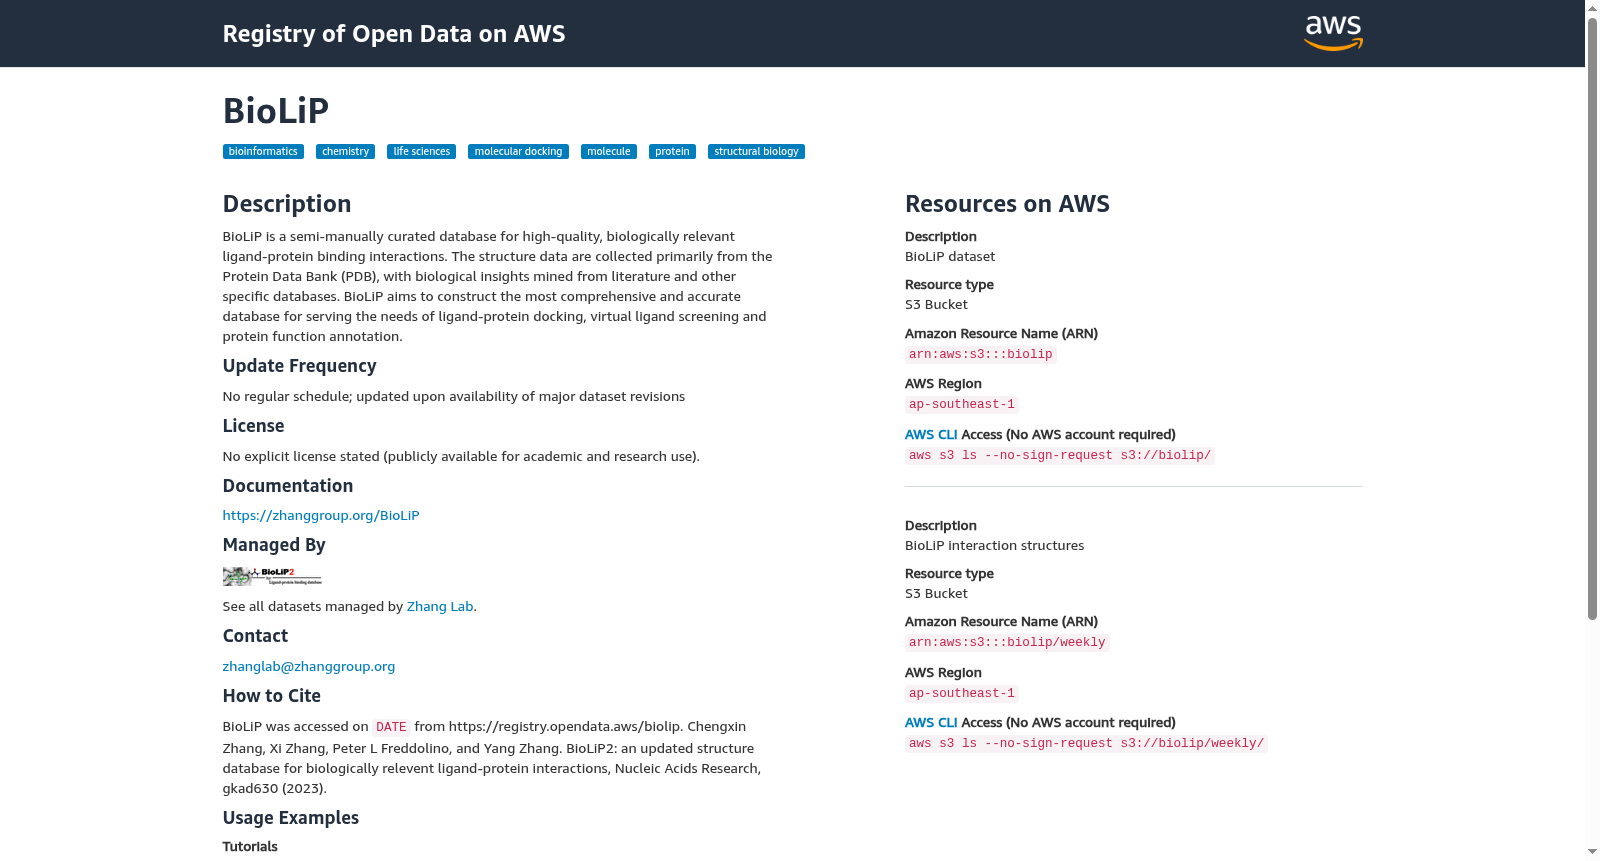This screenshot has height=861, width=1600.
Task: Select the bioinformatics tag
Action: tap(263, 152)
